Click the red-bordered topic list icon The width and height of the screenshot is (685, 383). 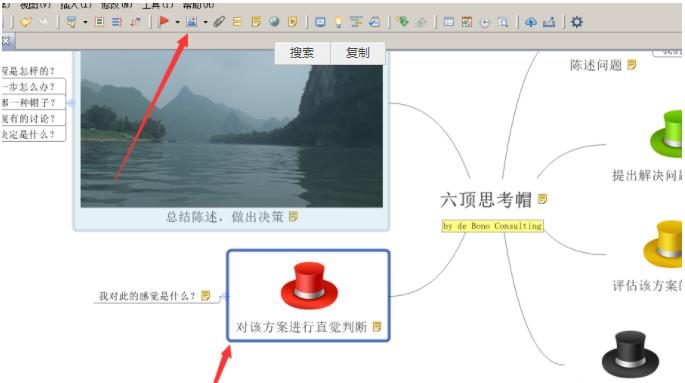pos(100,22)
